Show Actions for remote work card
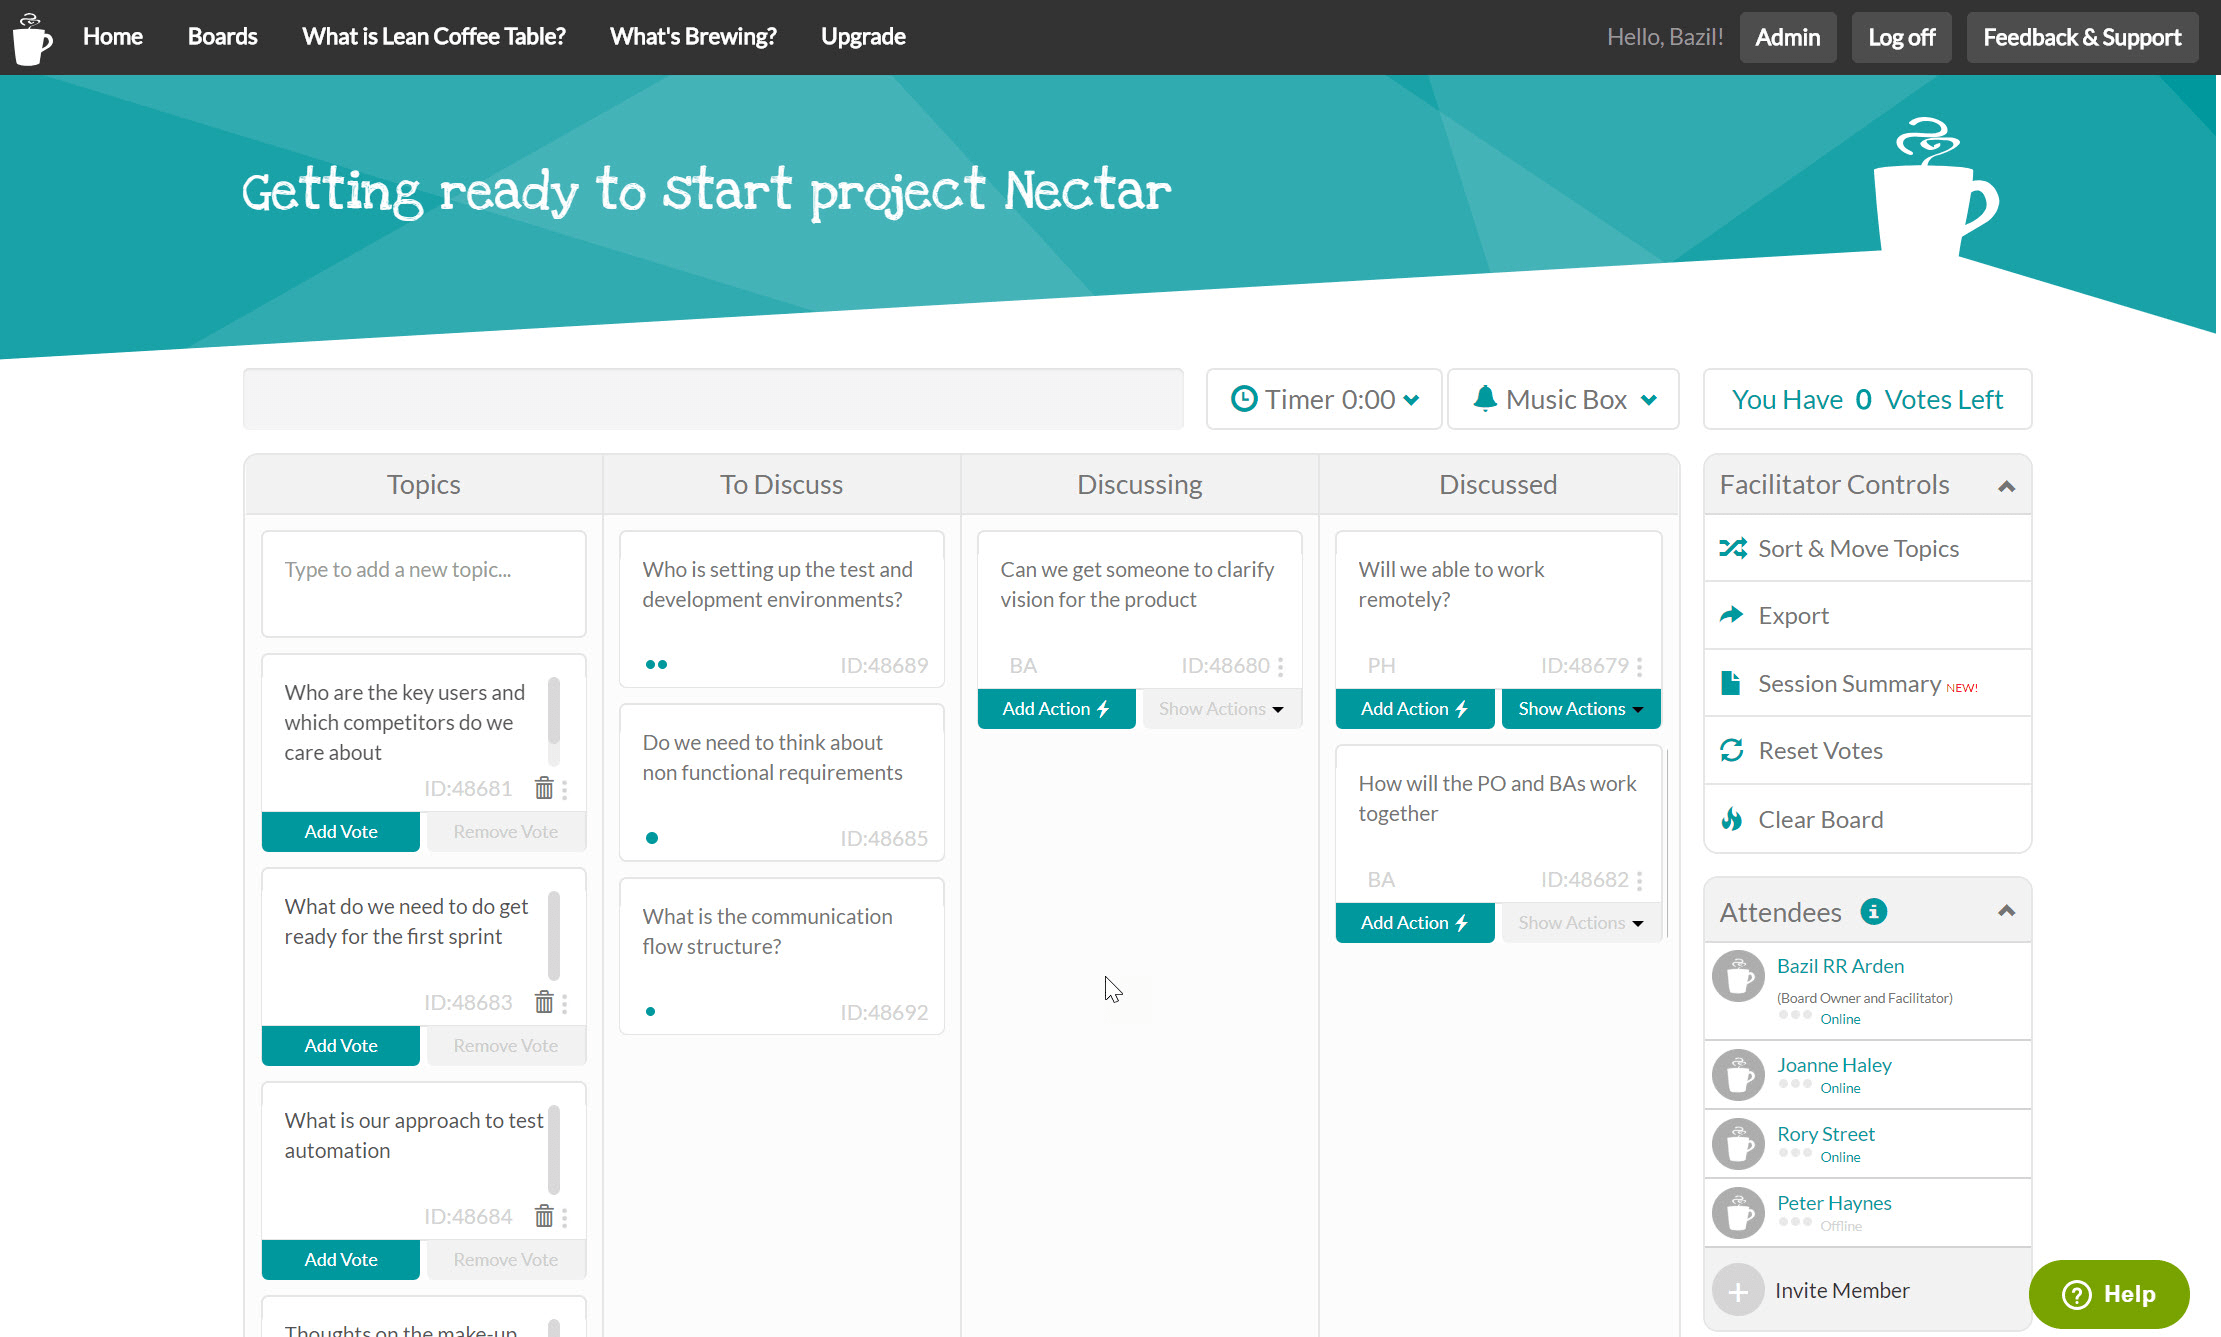 [x=1579, y=708]
